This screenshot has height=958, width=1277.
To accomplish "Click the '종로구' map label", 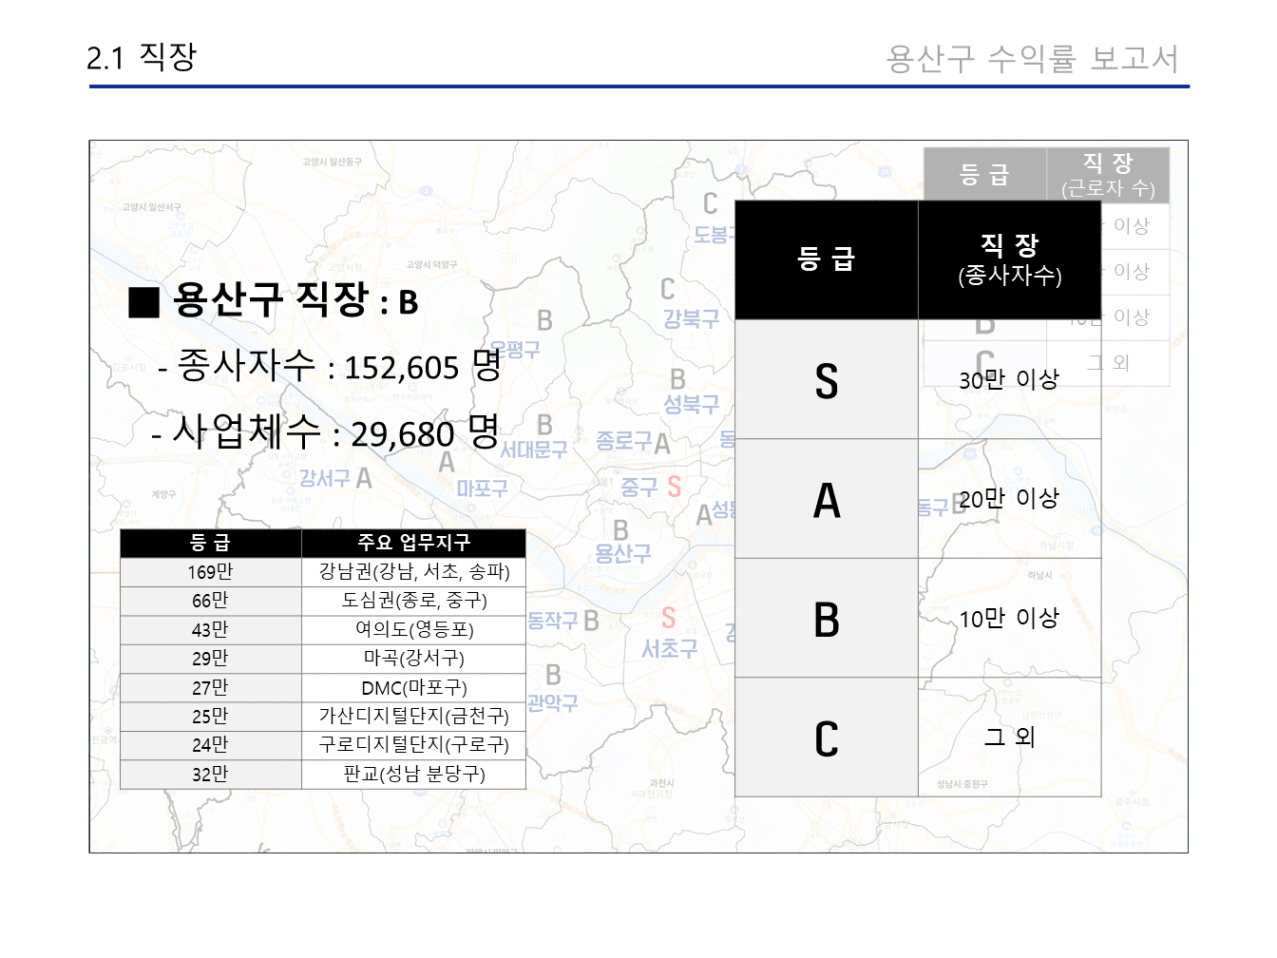I will click(624, 441).
